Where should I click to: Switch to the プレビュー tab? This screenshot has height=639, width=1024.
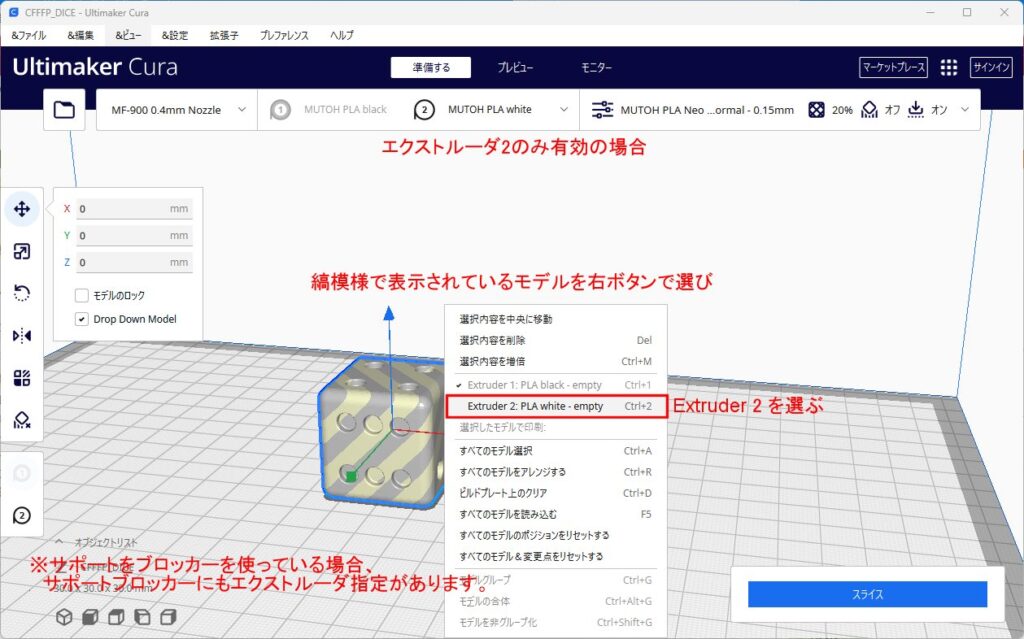coord(515,68)
